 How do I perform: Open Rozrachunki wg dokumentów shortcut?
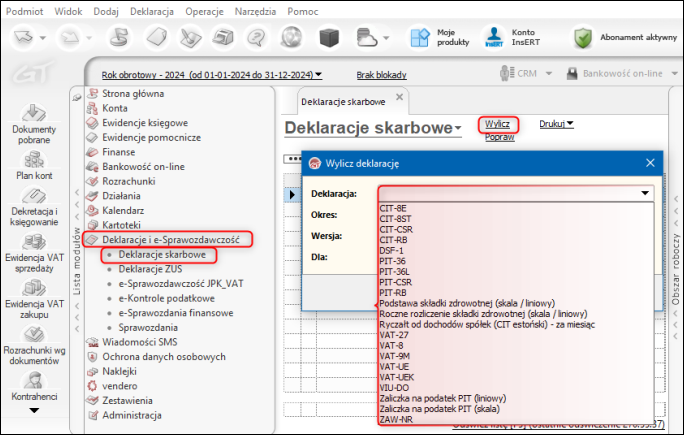(x=34, y=346)
